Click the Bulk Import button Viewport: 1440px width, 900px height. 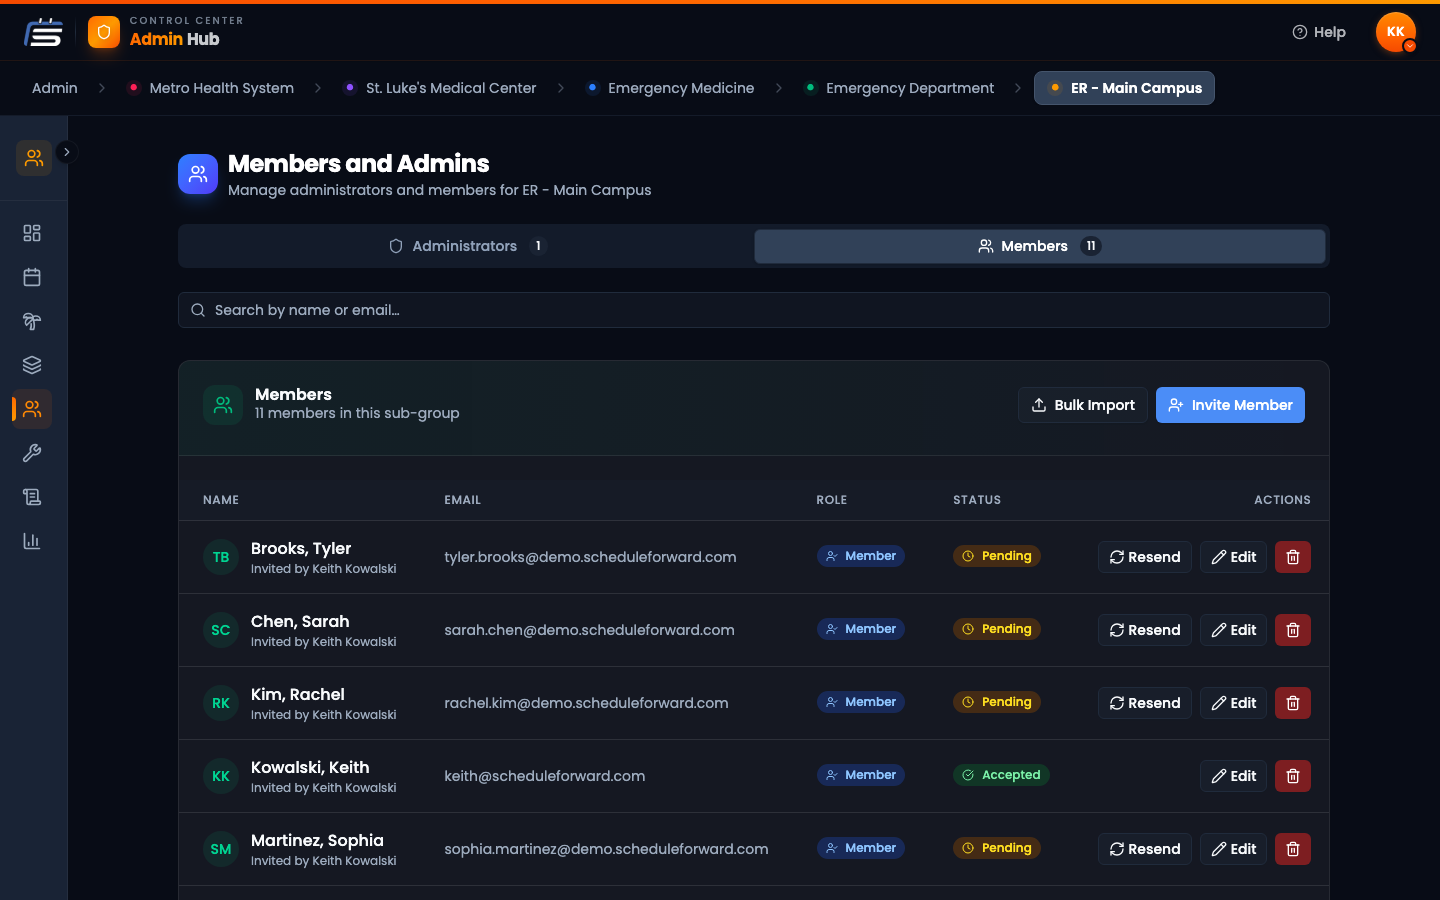click(x=1083, y=405)
